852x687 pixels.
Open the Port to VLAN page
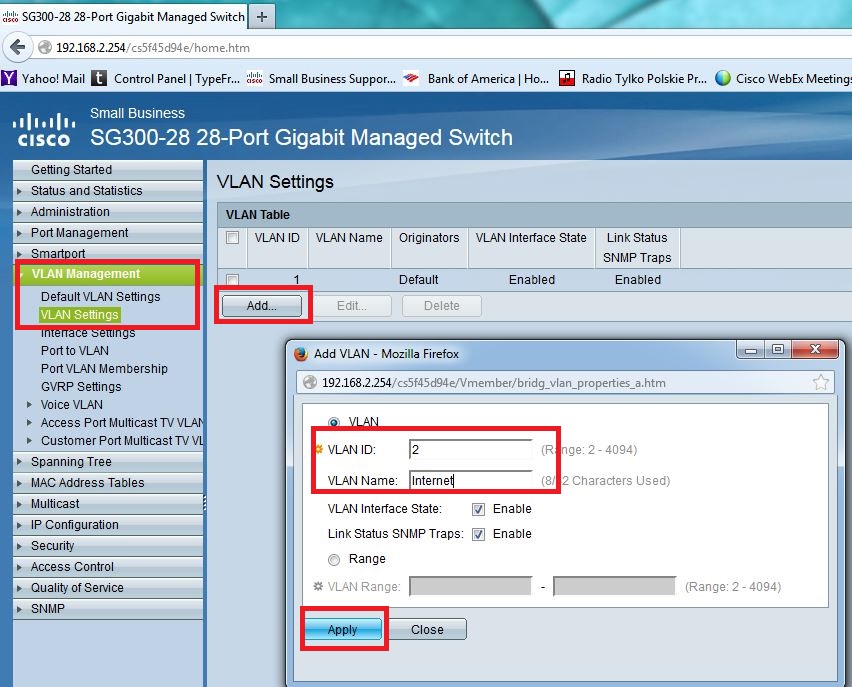pyautogui.click(x=74, y=351)
